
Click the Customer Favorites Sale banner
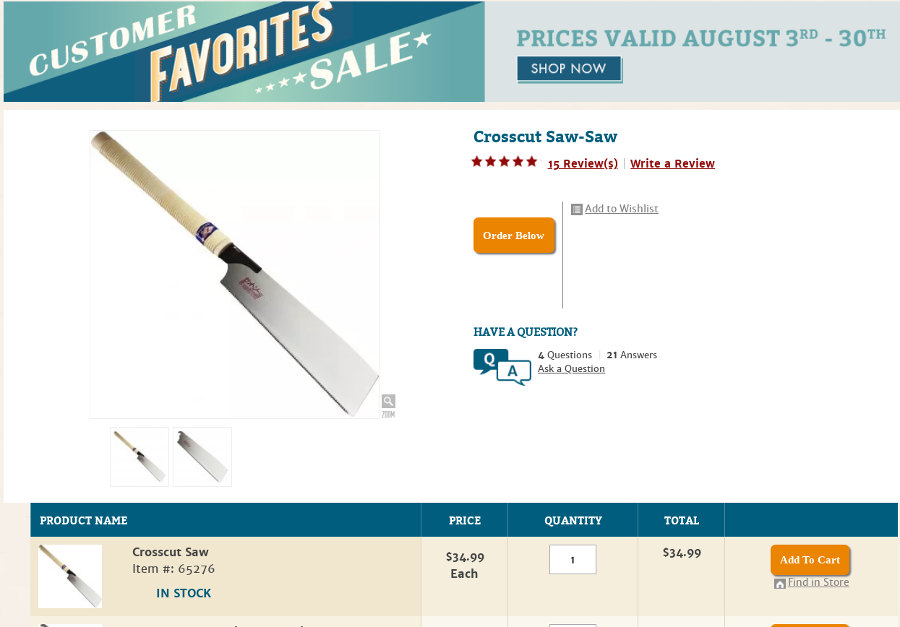[x=244, y=52]
